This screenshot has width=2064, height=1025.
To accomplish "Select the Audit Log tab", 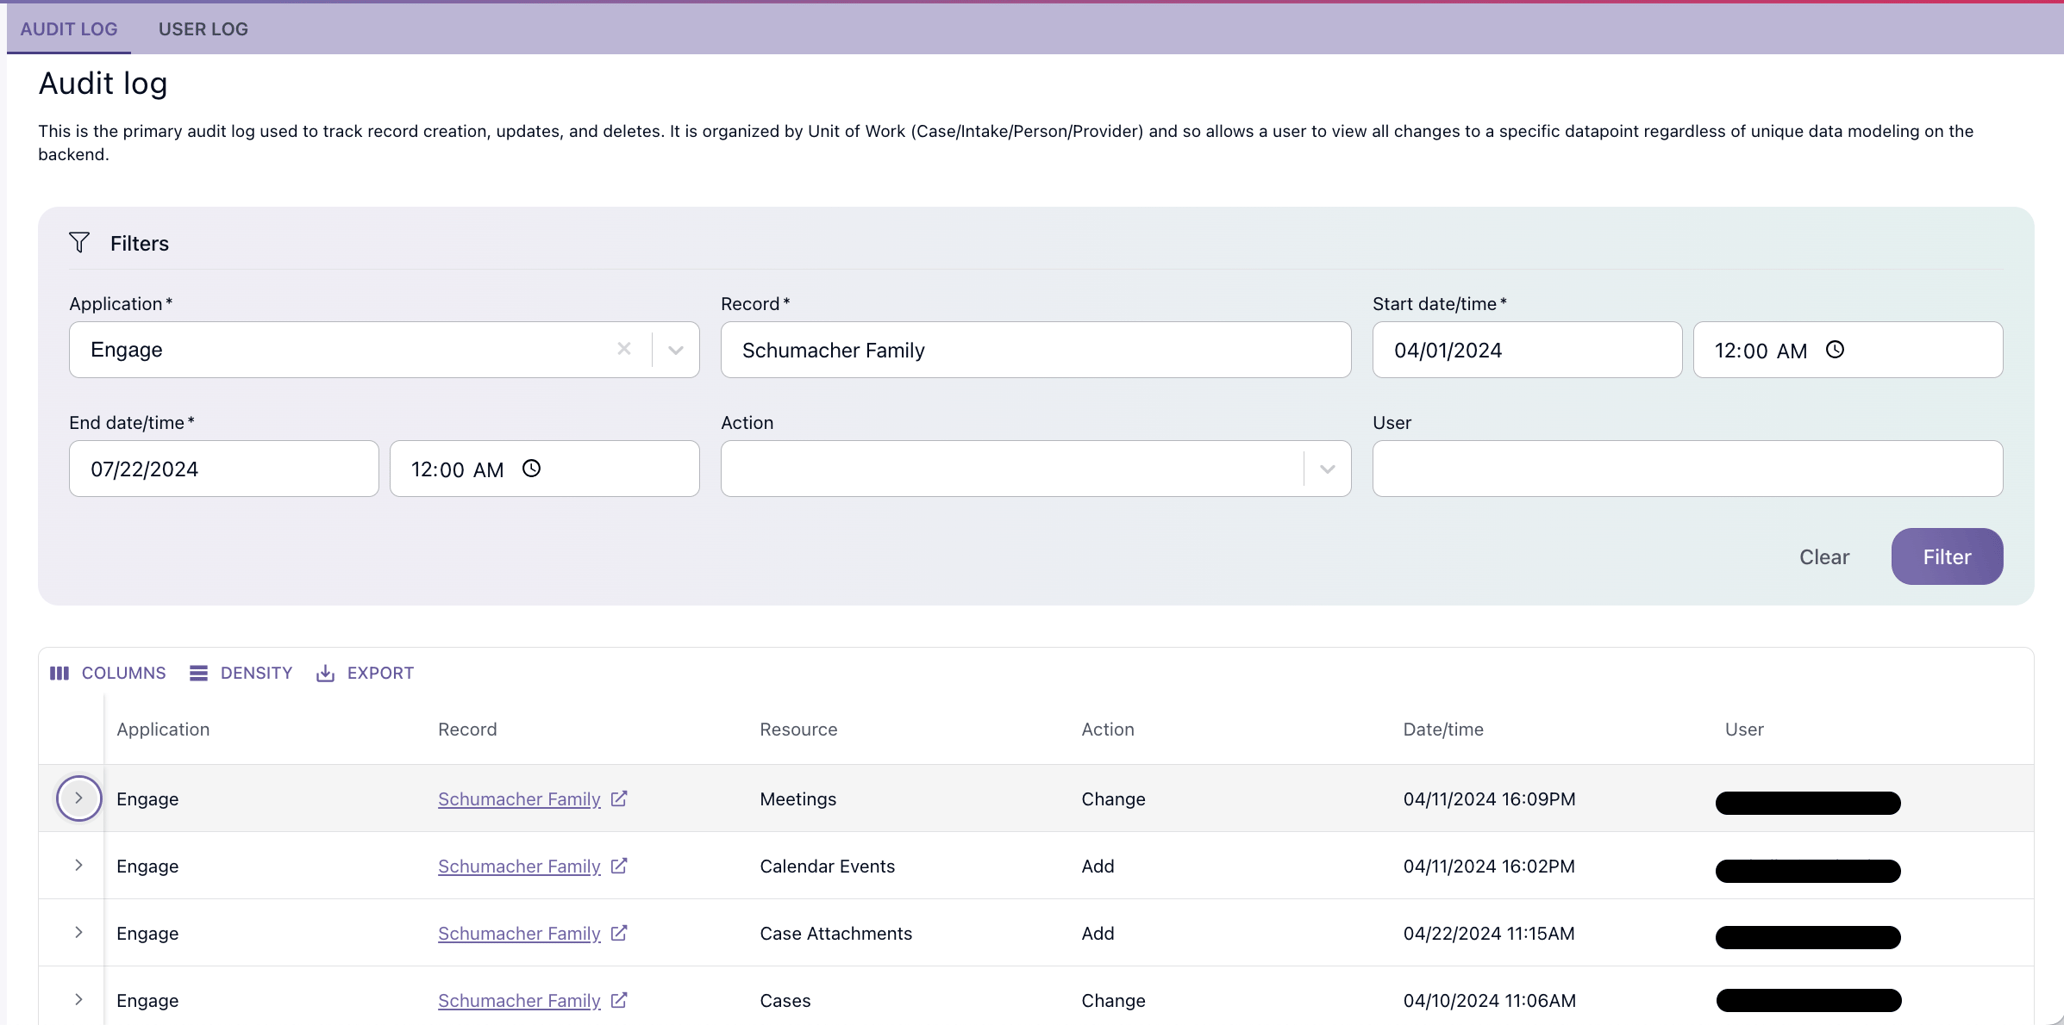I will pos(68,29).
